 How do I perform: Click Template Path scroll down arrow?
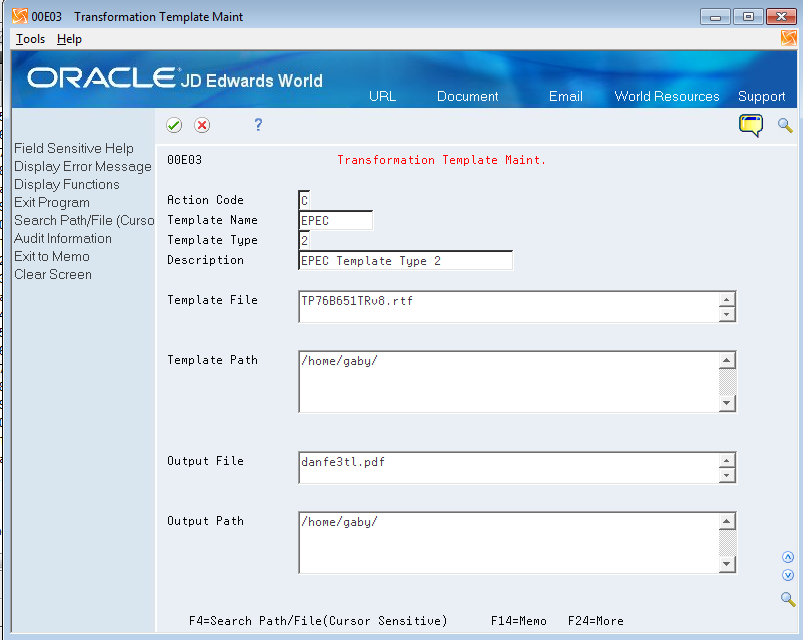[727, 403]
